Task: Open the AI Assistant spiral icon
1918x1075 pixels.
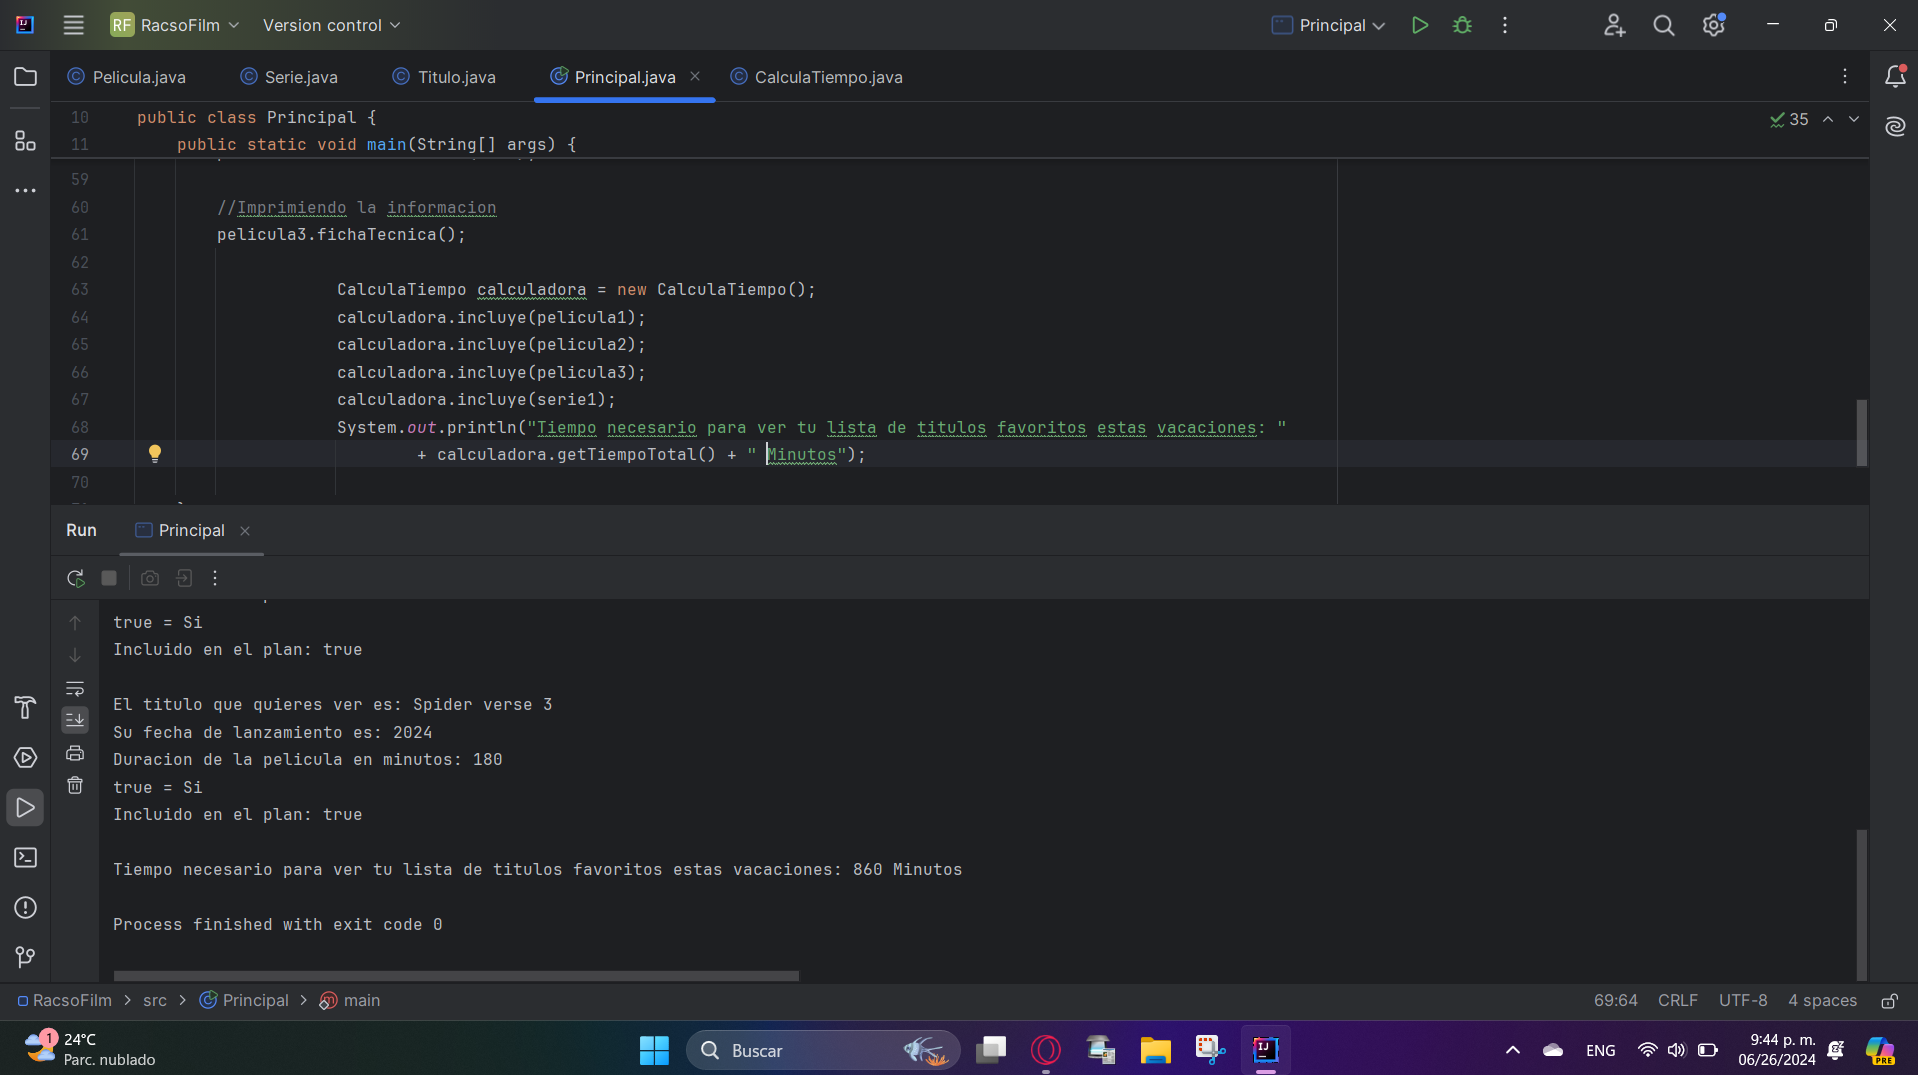Action: pyautogui.click(x=1895, y=126)
